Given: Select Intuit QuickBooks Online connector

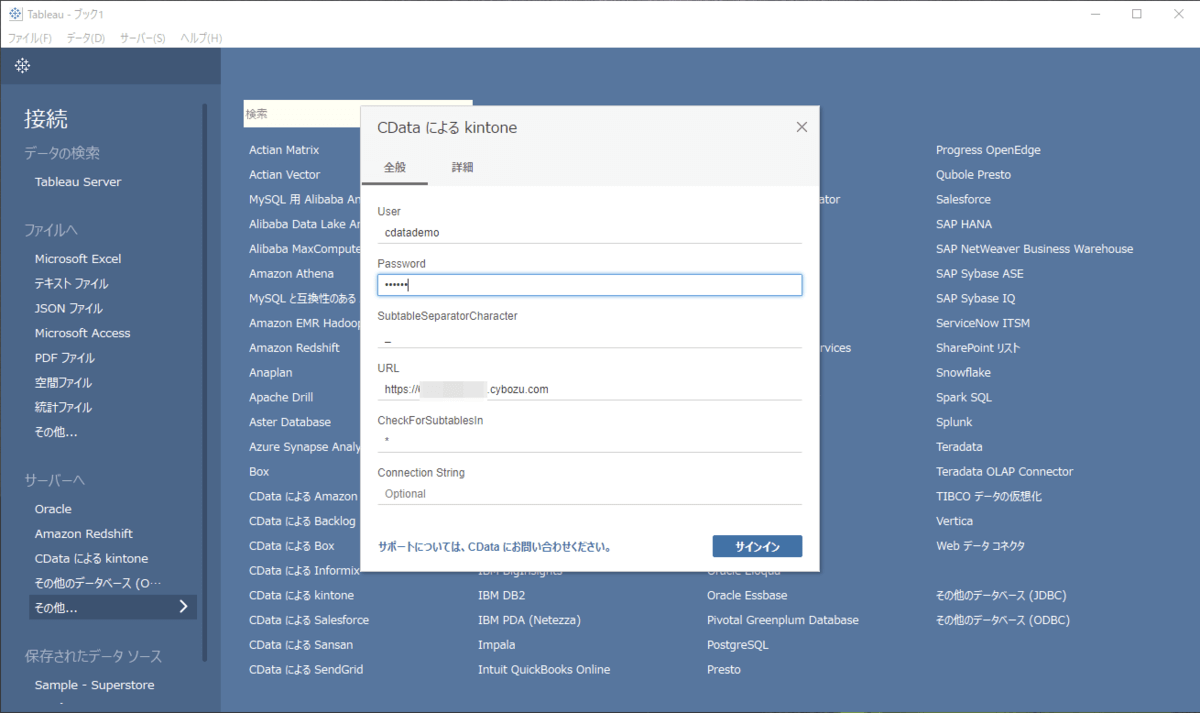Looking at the screenshot, I should (544, 670).
